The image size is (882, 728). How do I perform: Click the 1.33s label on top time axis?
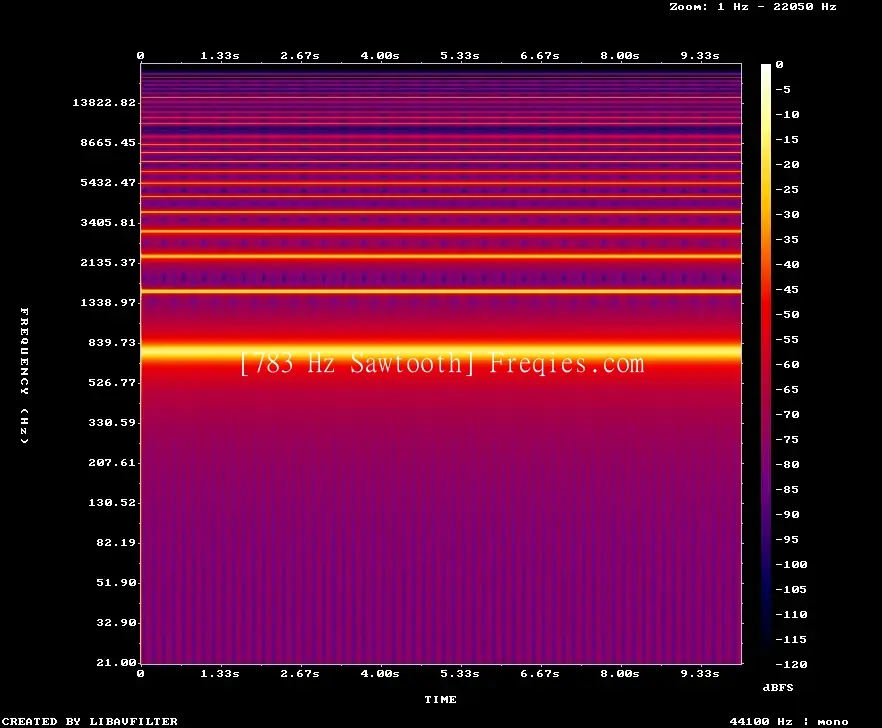tap(220, 56)
